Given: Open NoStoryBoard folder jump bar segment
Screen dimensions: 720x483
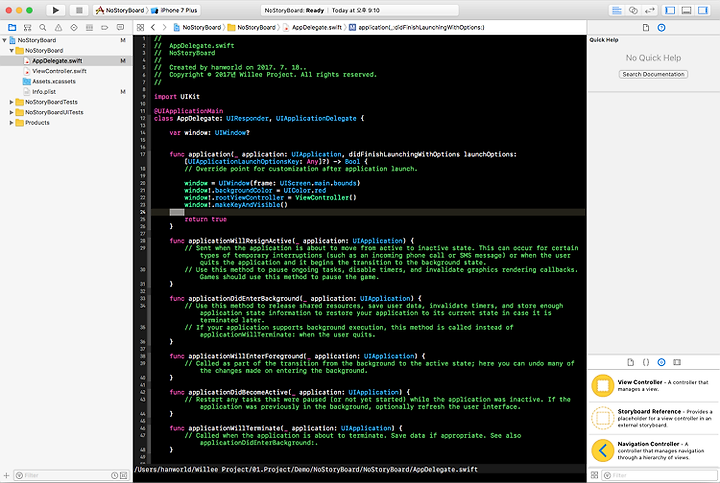Looking at the screenshot, I should tap(252, 28).
